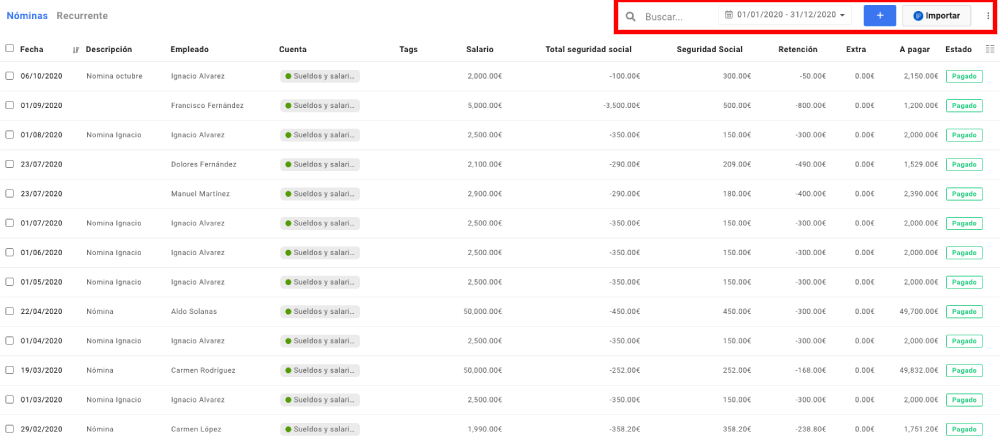Viewport: 1000px width, 442px height.
Task: Click the A pagar value '2,390.00€'
Action: [x=921, y=193]
